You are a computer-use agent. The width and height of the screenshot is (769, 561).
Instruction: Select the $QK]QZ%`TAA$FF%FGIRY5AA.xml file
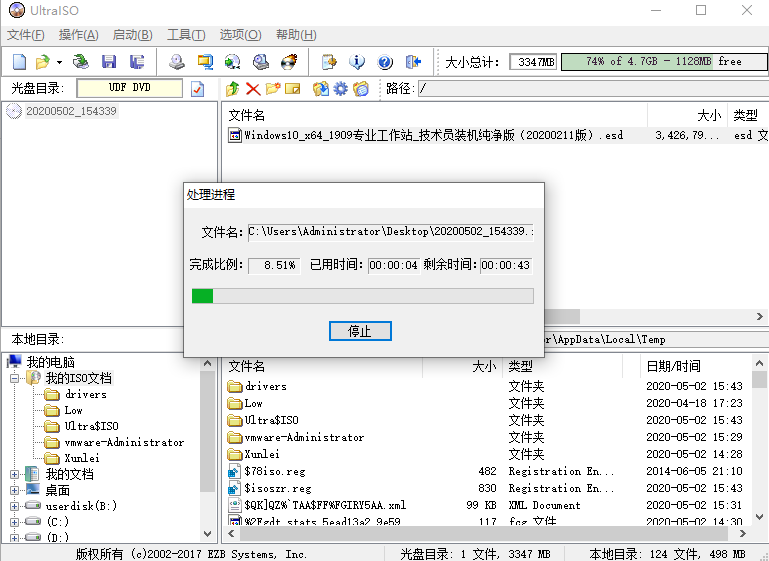325,506
